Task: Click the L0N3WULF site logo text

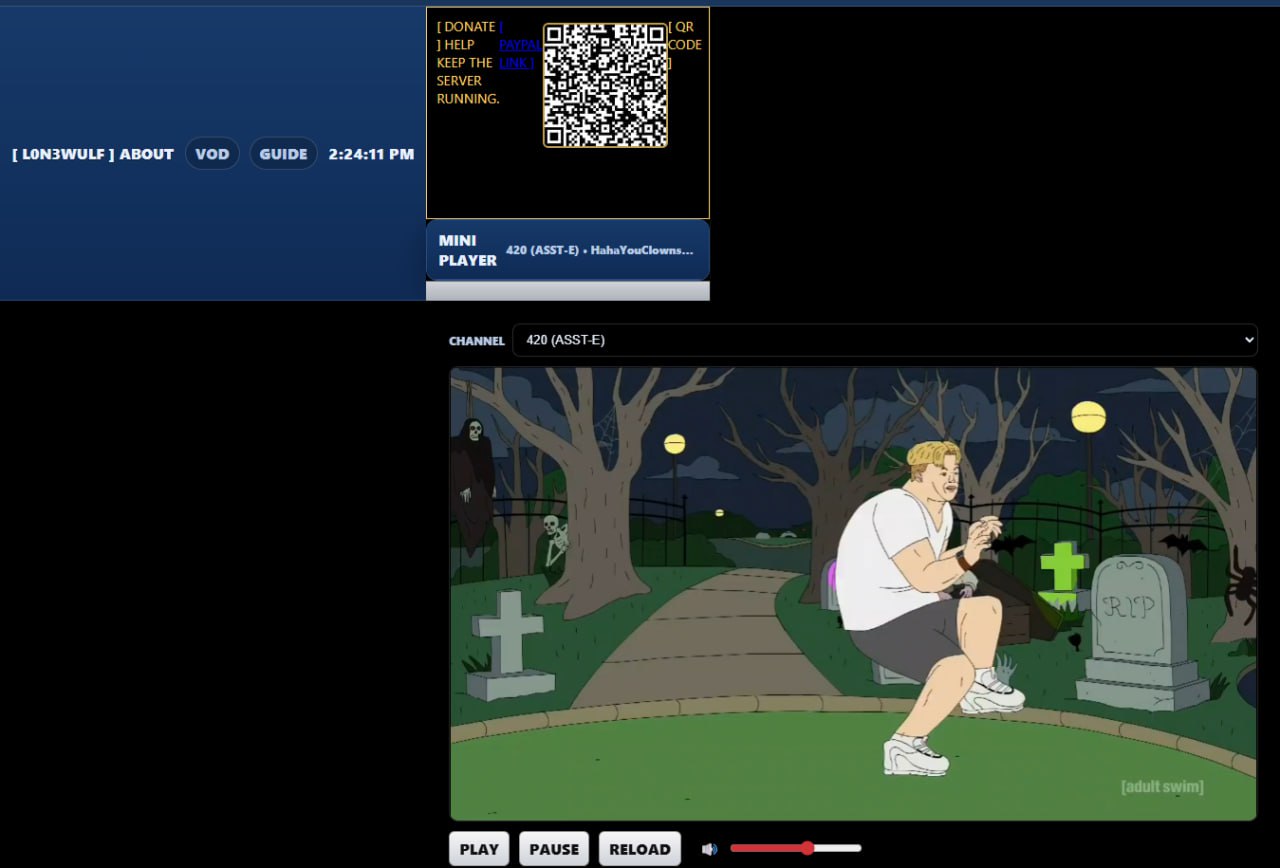Action: 63,154
